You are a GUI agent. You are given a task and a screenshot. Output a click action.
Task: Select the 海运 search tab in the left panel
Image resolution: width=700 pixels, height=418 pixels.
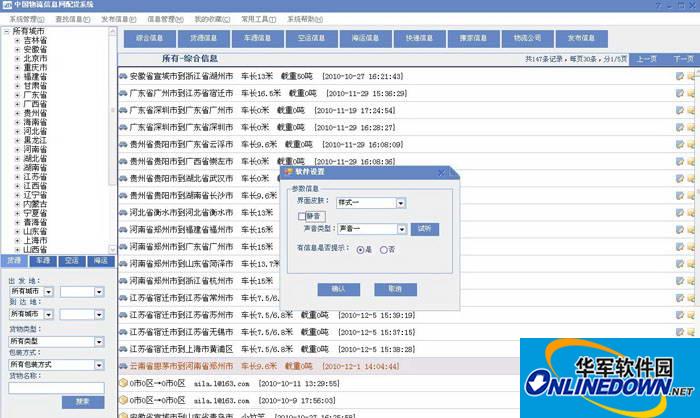pos(101,261)
